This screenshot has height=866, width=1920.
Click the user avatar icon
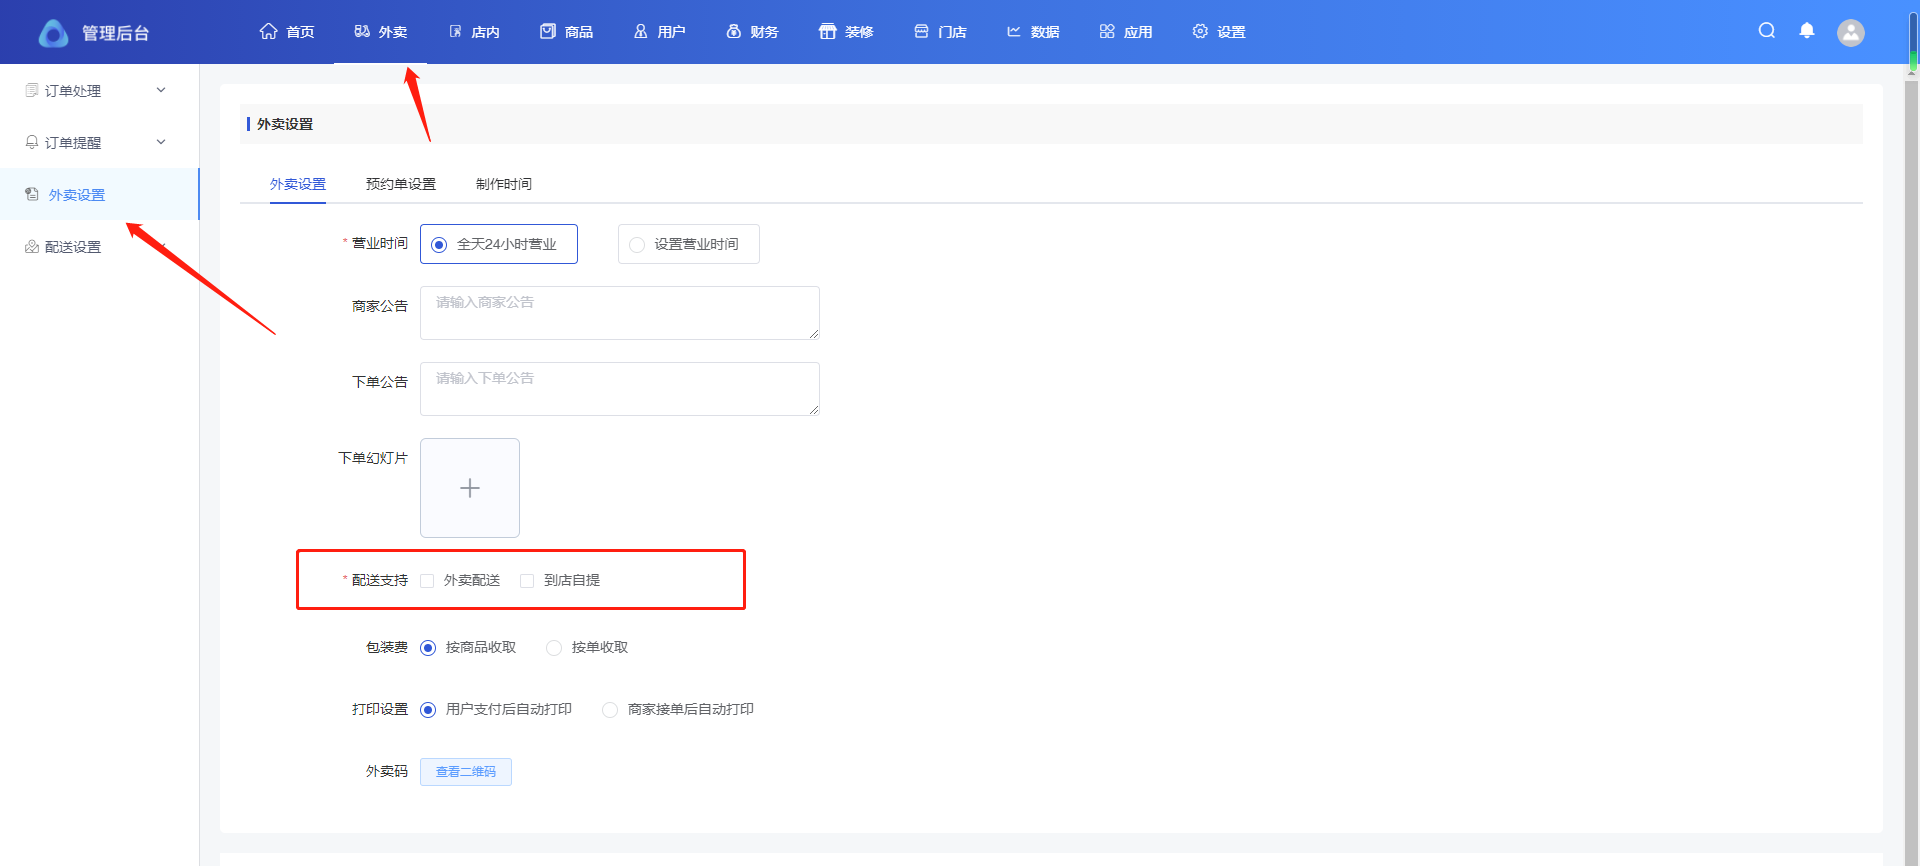click(x=1851, y=33)
